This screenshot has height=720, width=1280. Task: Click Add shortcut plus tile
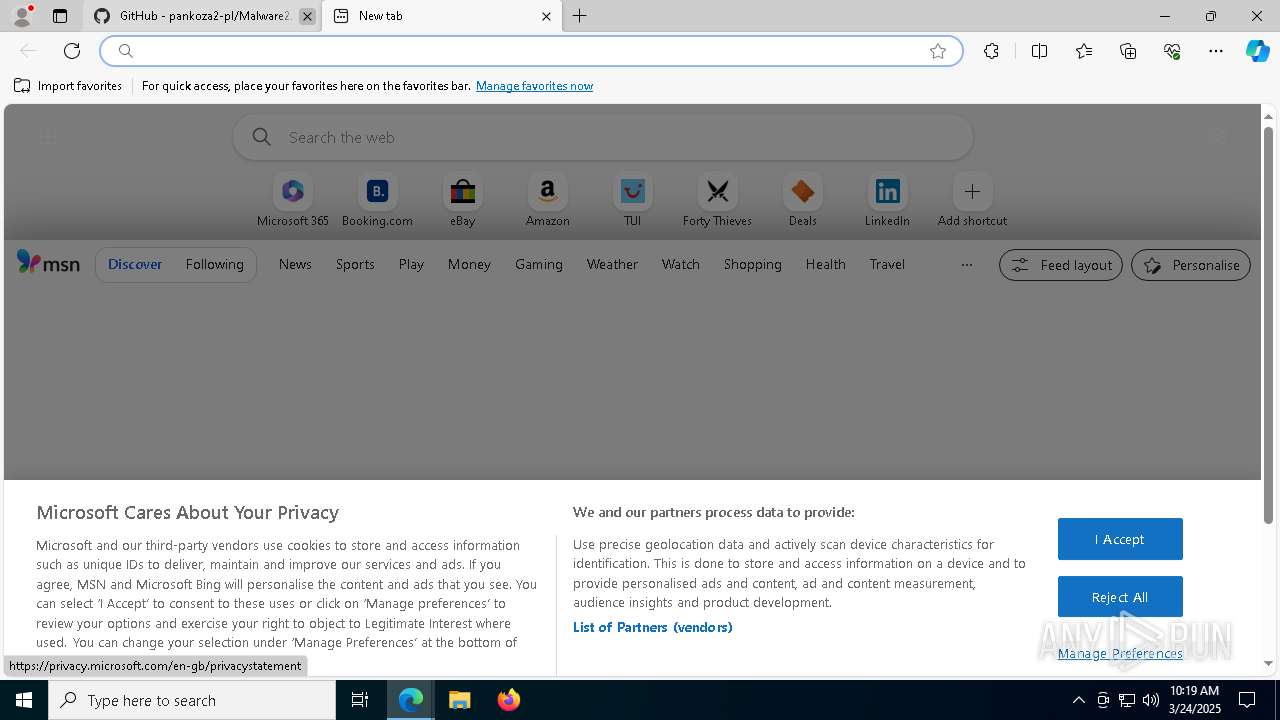[x=972, y=201]
